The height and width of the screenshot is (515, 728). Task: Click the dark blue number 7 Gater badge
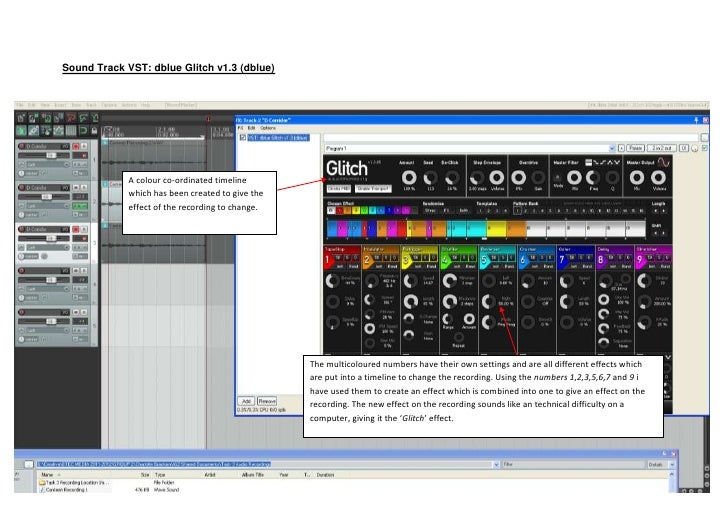pyautogui.click(x=562, y=261)
